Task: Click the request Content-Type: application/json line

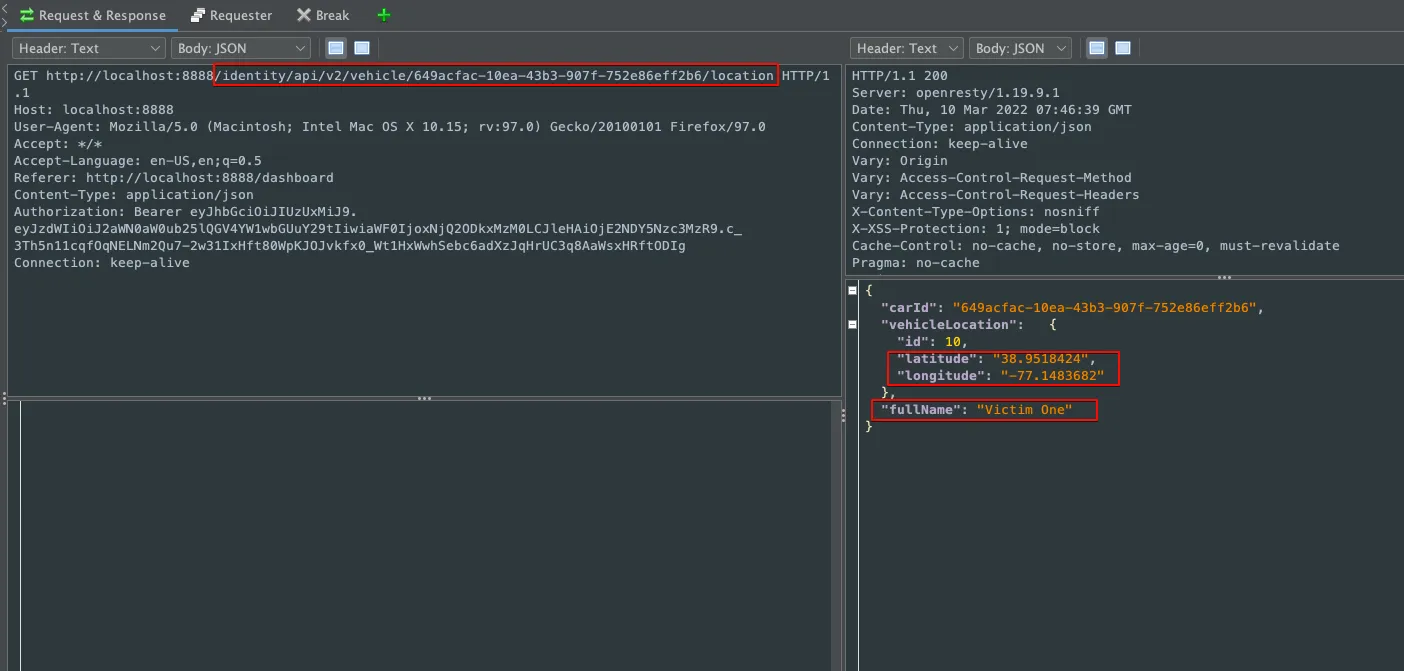Action: tap(134, 195)
